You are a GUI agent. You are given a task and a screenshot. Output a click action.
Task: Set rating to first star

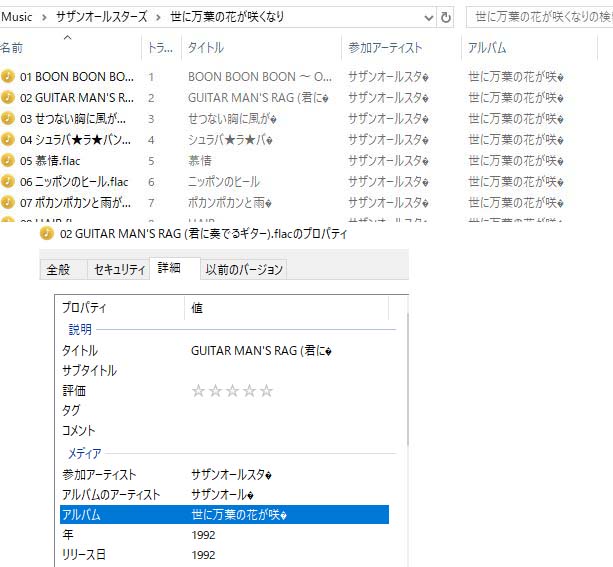coord(198,390)
